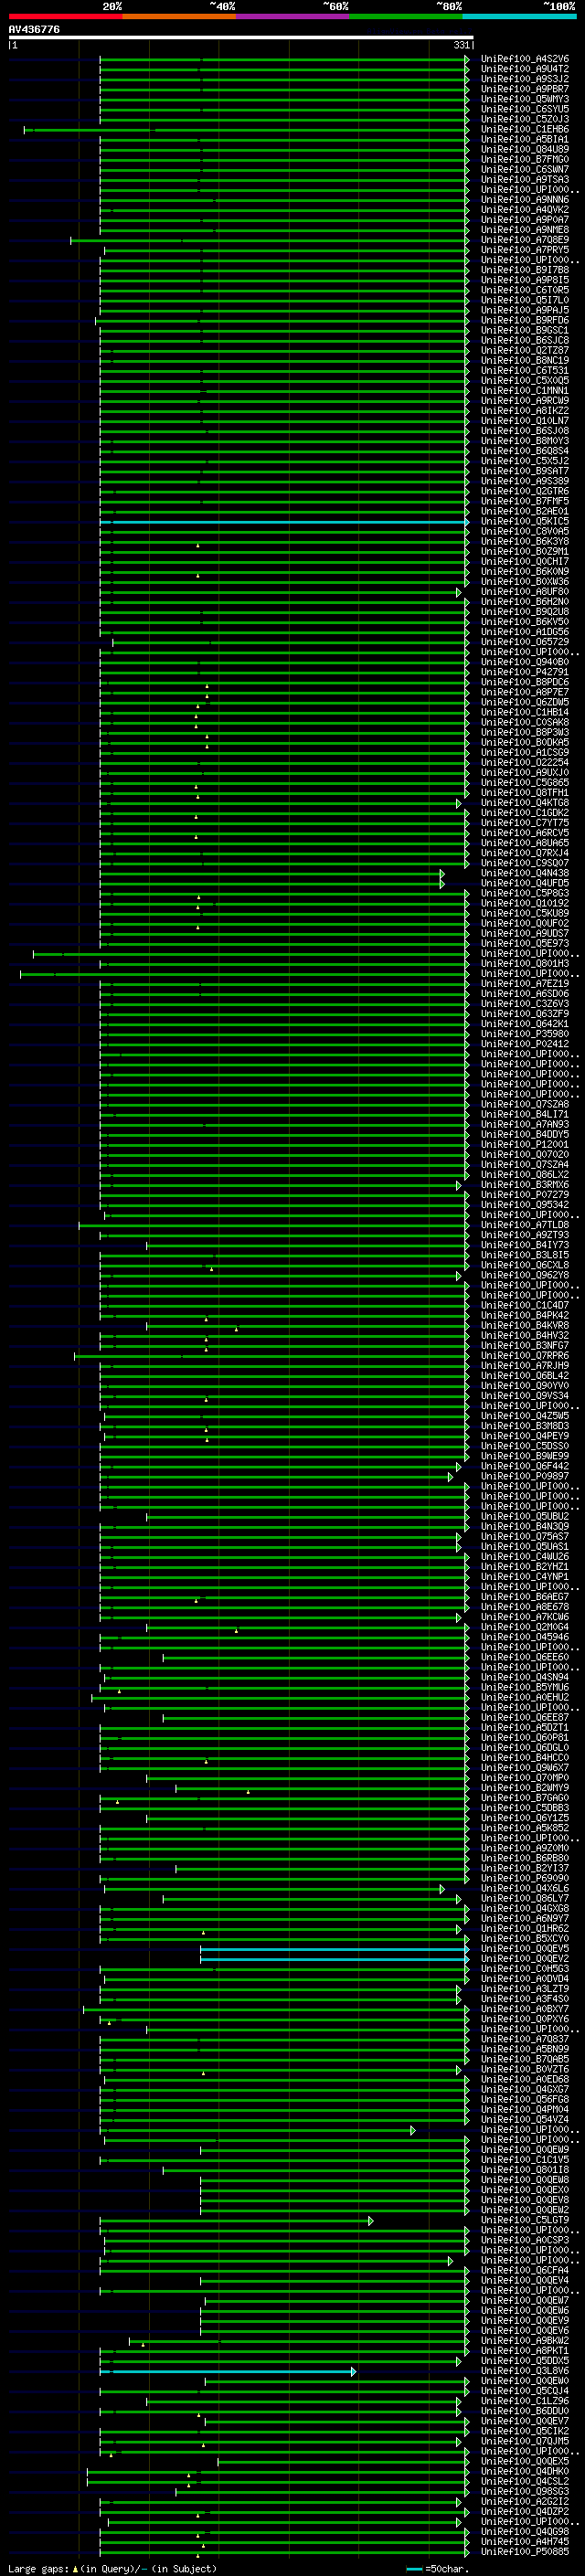Select the UniRef100_B9GSC1 label
585x2576 pixels.
coord(524,330)
